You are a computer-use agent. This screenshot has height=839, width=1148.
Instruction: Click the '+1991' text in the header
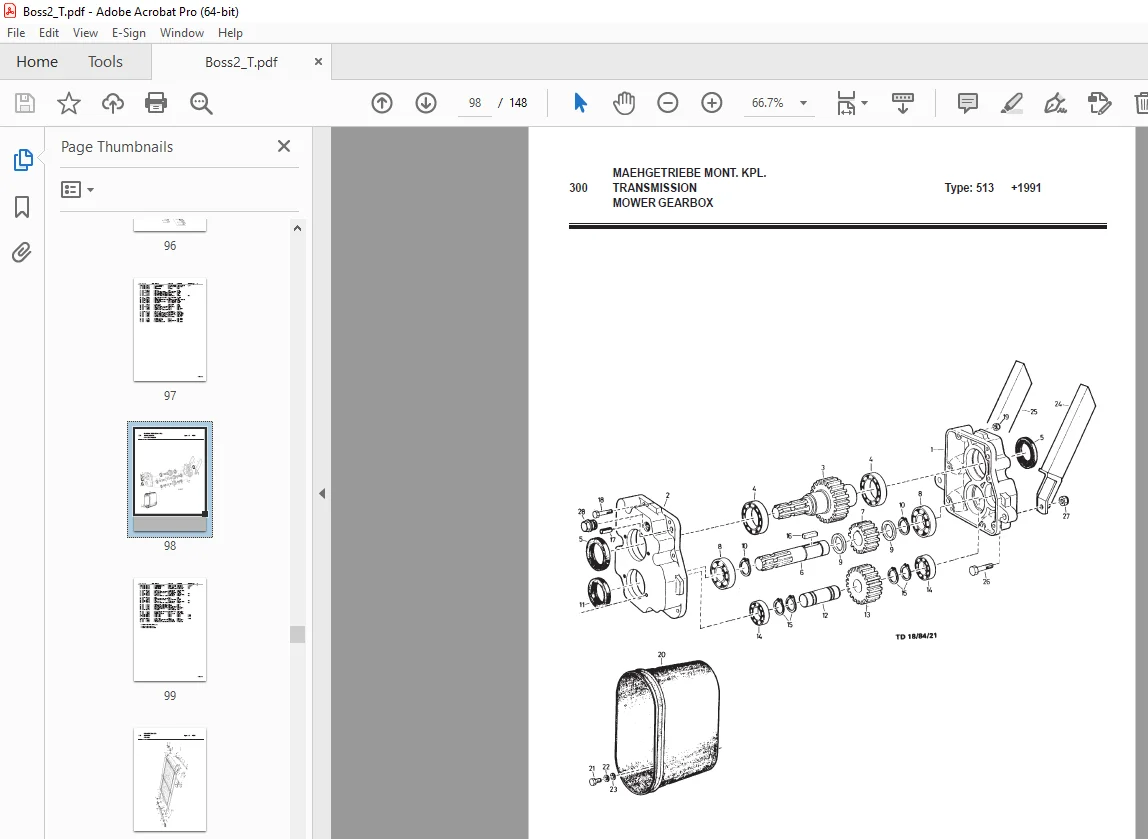pyautogui.click(x=1026, y=187)
